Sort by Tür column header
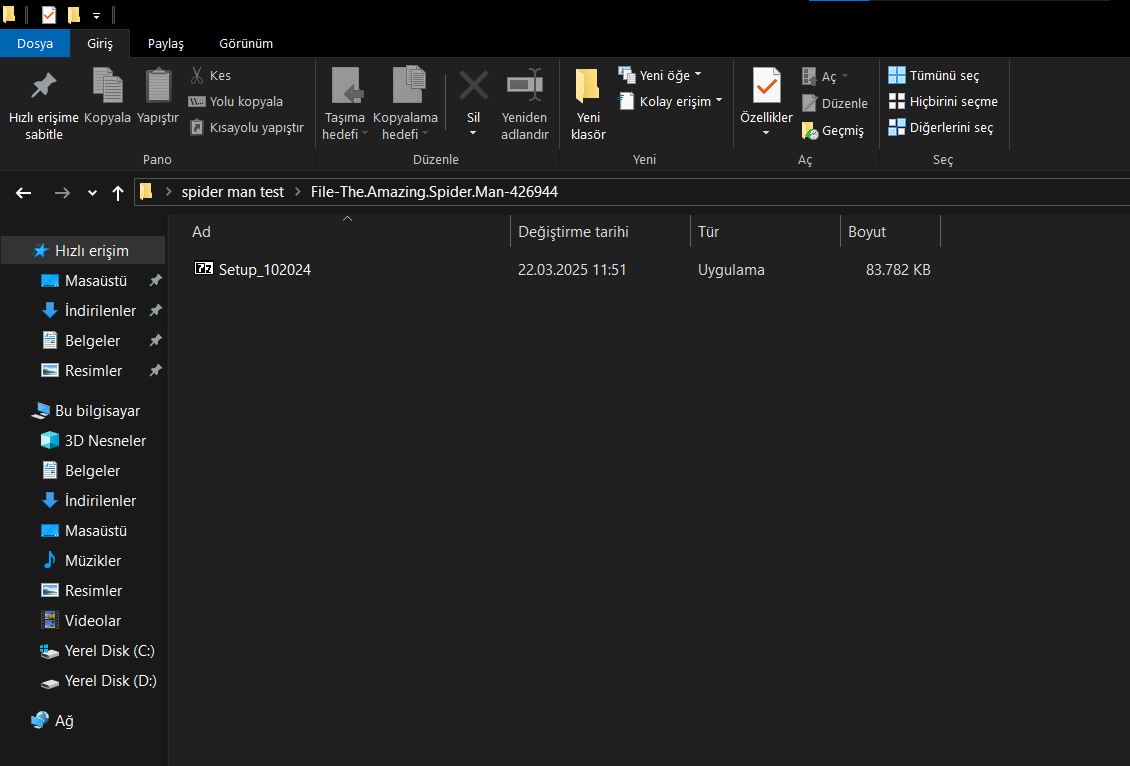Screen dimensions: 1130x766 (x=765, y=231)
